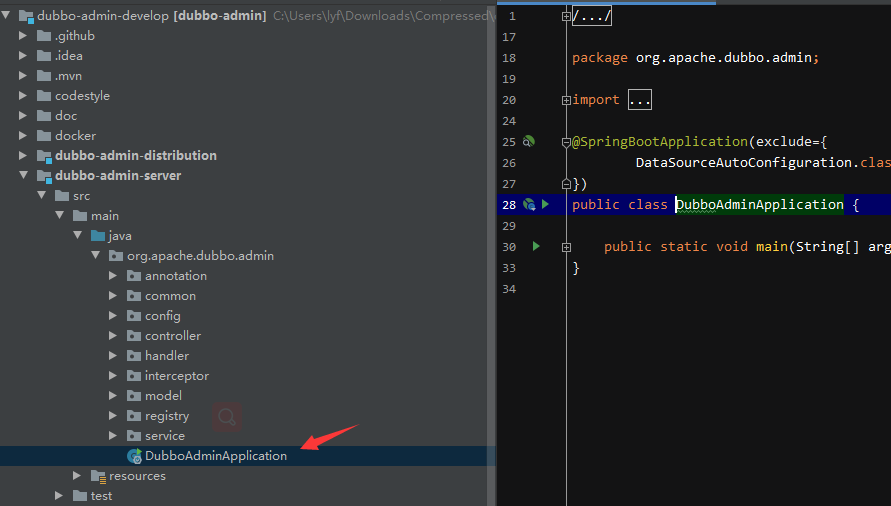Image resolution: width=891 pixels, height=506 pixels.
Task: Collapse the src folder
Action: point(41,195)
